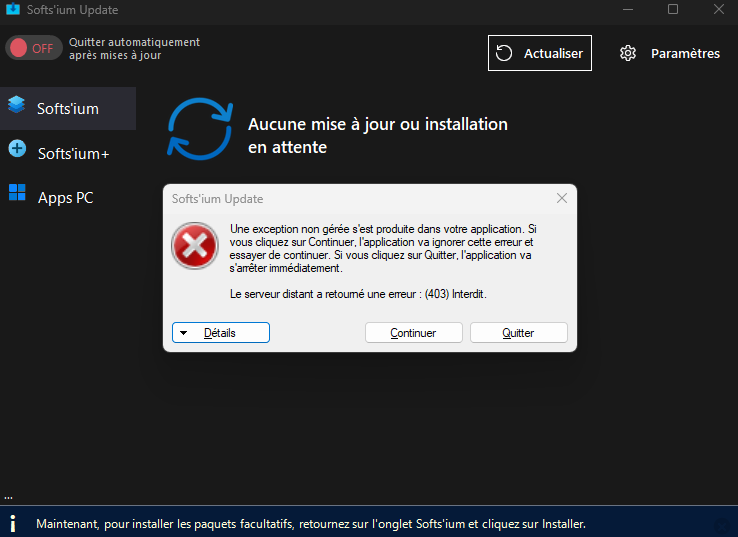The width and height of the screenshot is (738, 537).
Task: Minimize the Softs'ium Update window
Action: click(x=628, y=9)
